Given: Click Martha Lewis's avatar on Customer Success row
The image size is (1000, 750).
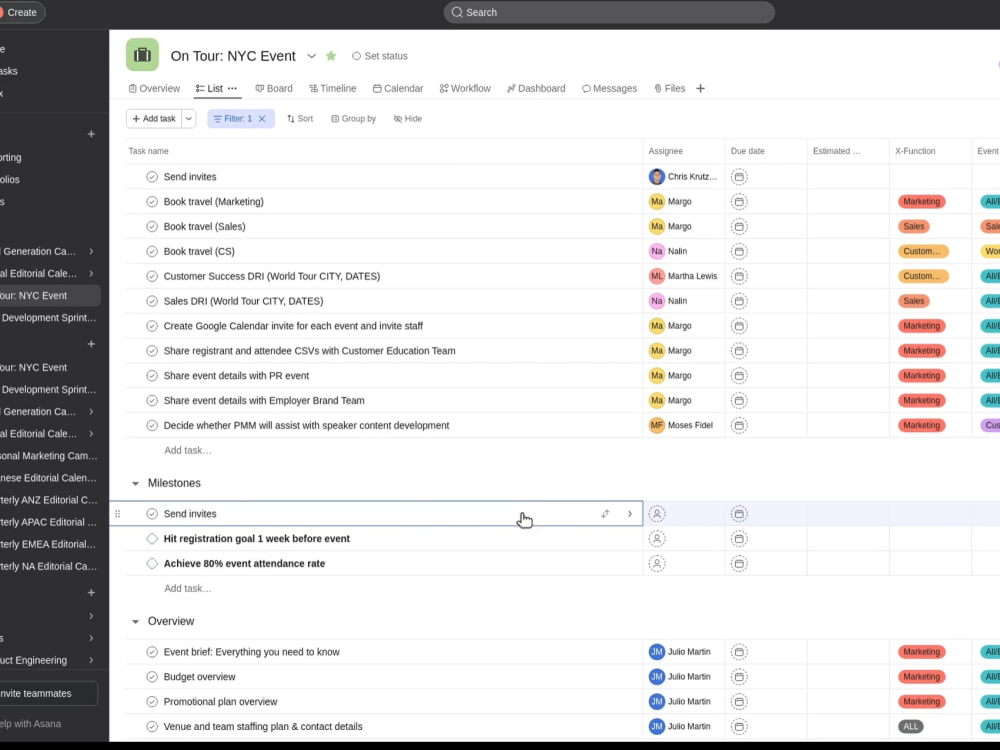Looking at the screenshot, I should 656,275.
